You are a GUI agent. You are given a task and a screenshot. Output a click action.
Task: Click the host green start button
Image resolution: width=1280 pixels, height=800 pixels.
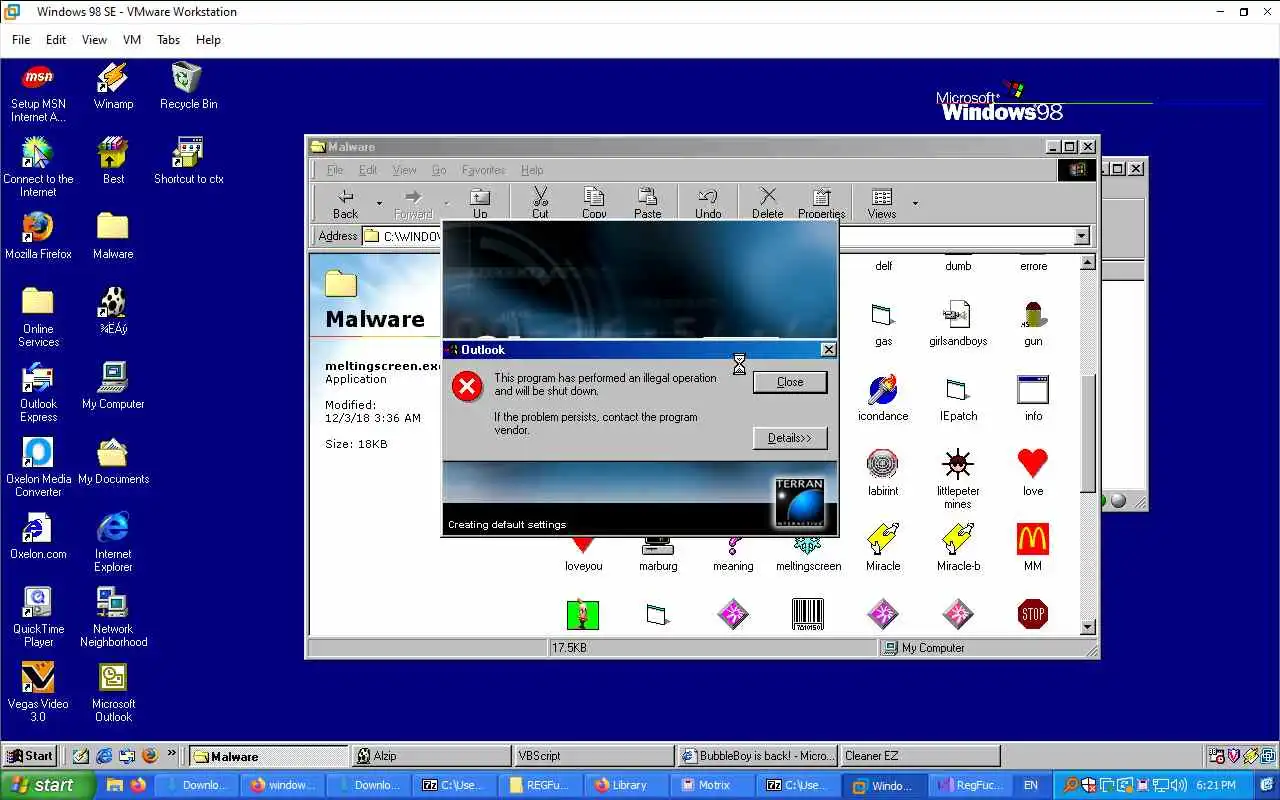pyautogui.click(x=47, y=785)
